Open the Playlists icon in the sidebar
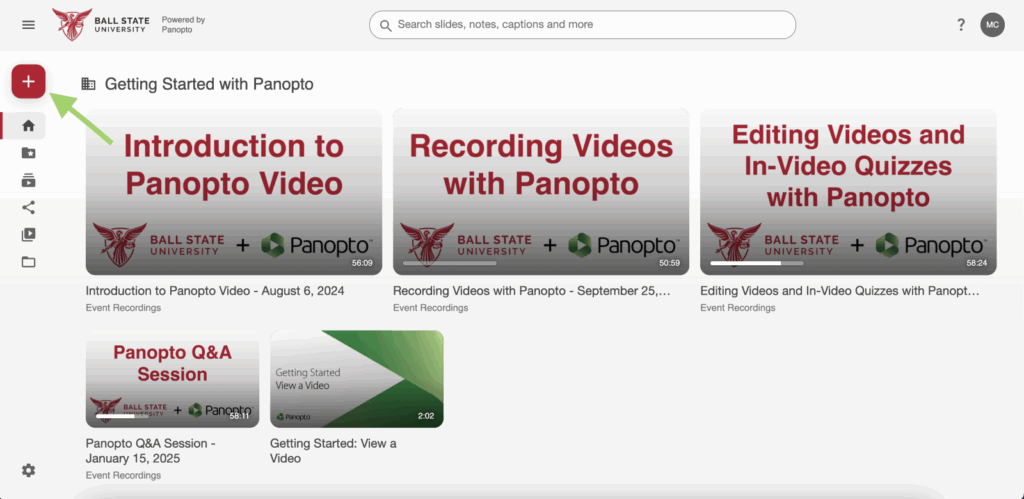This screenshot has height=499, width=1024. pyautogui.click(x=29, y=234)
